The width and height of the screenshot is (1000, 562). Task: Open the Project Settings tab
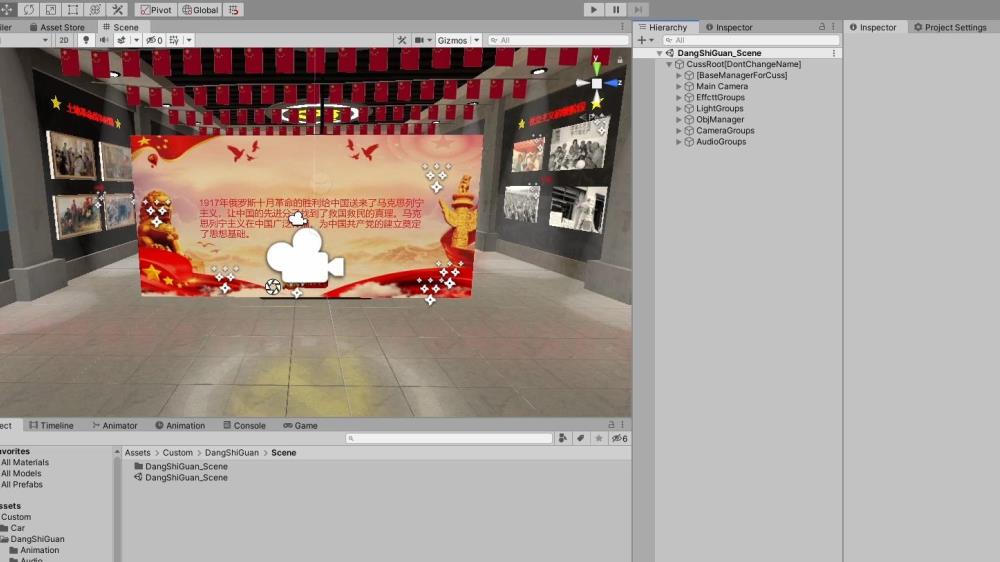point(950,27)
